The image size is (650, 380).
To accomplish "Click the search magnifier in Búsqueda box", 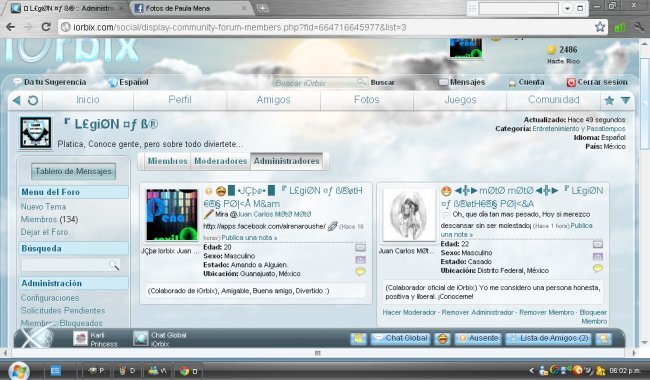I will click(x=114, y=265).
